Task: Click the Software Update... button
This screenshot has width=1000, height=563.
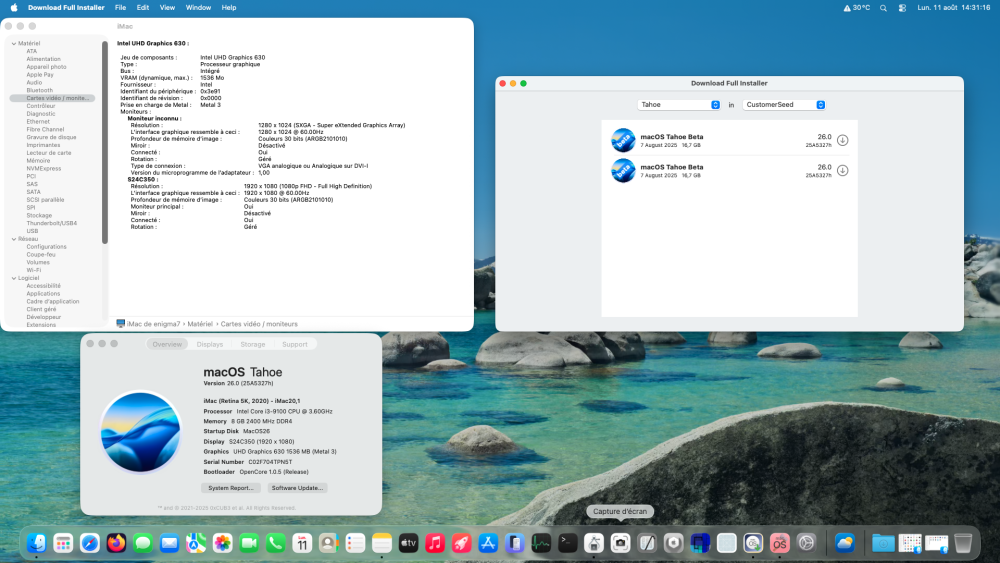Action: click(297, 488)
